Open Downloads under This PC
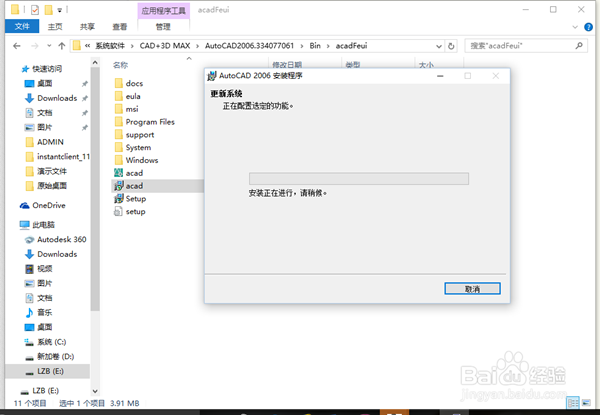This screenshot has height=415, width=600. [51, 254]
